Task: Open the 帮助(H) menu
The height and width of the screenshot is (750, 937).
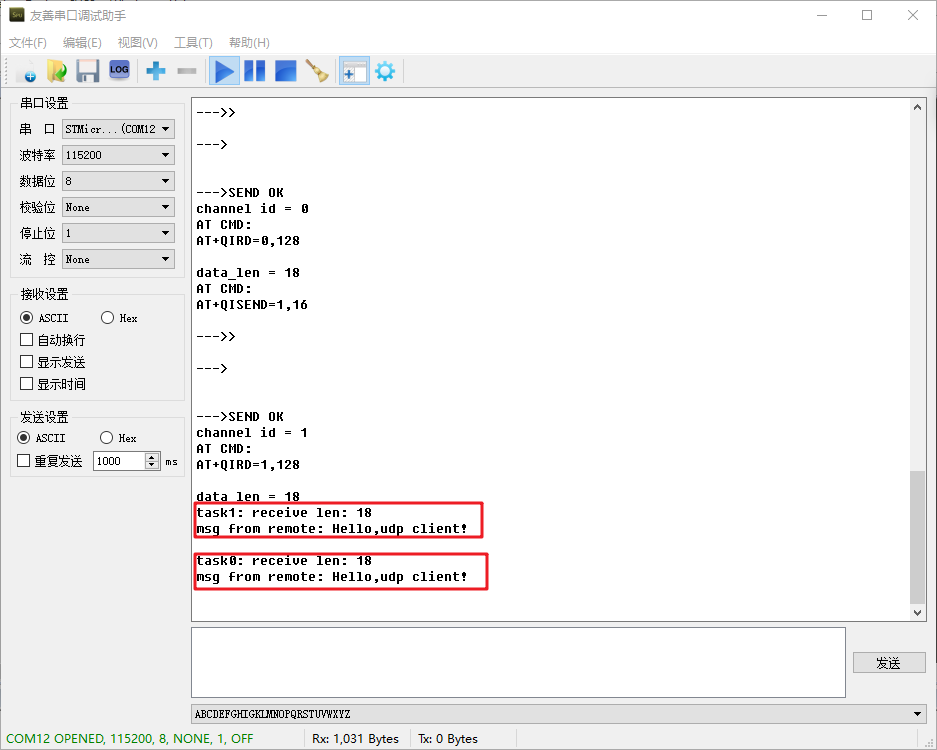Action: pyautogui.click(x=249, y=42)
